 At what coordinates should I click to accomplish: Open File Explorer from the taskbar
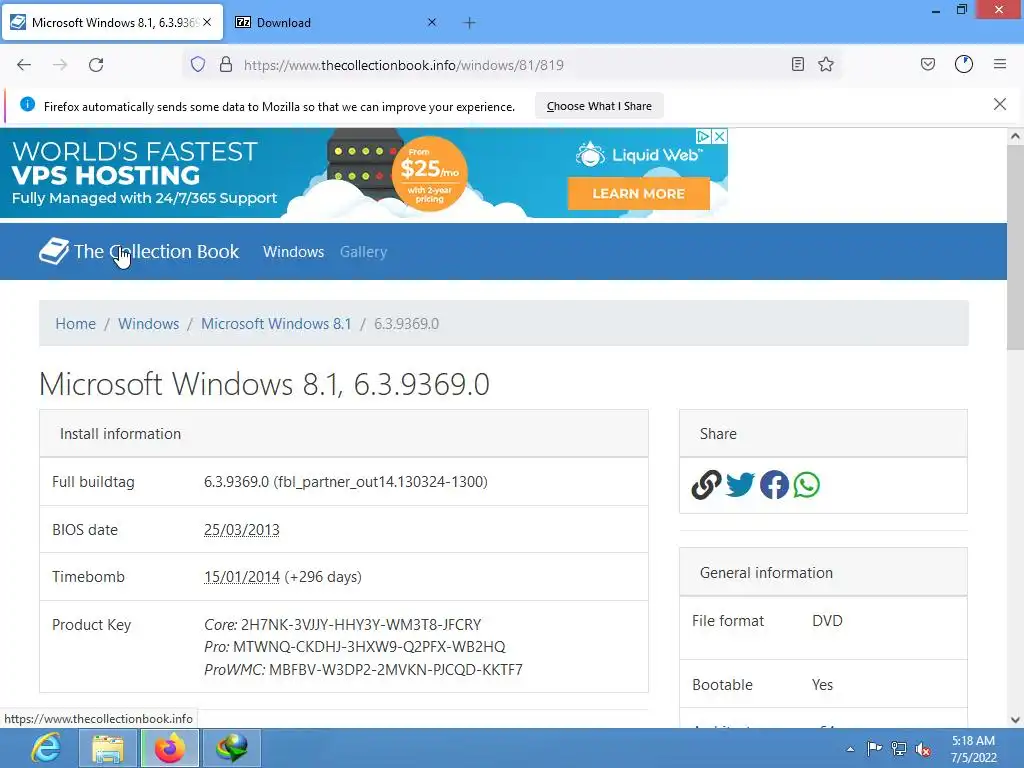108,748
